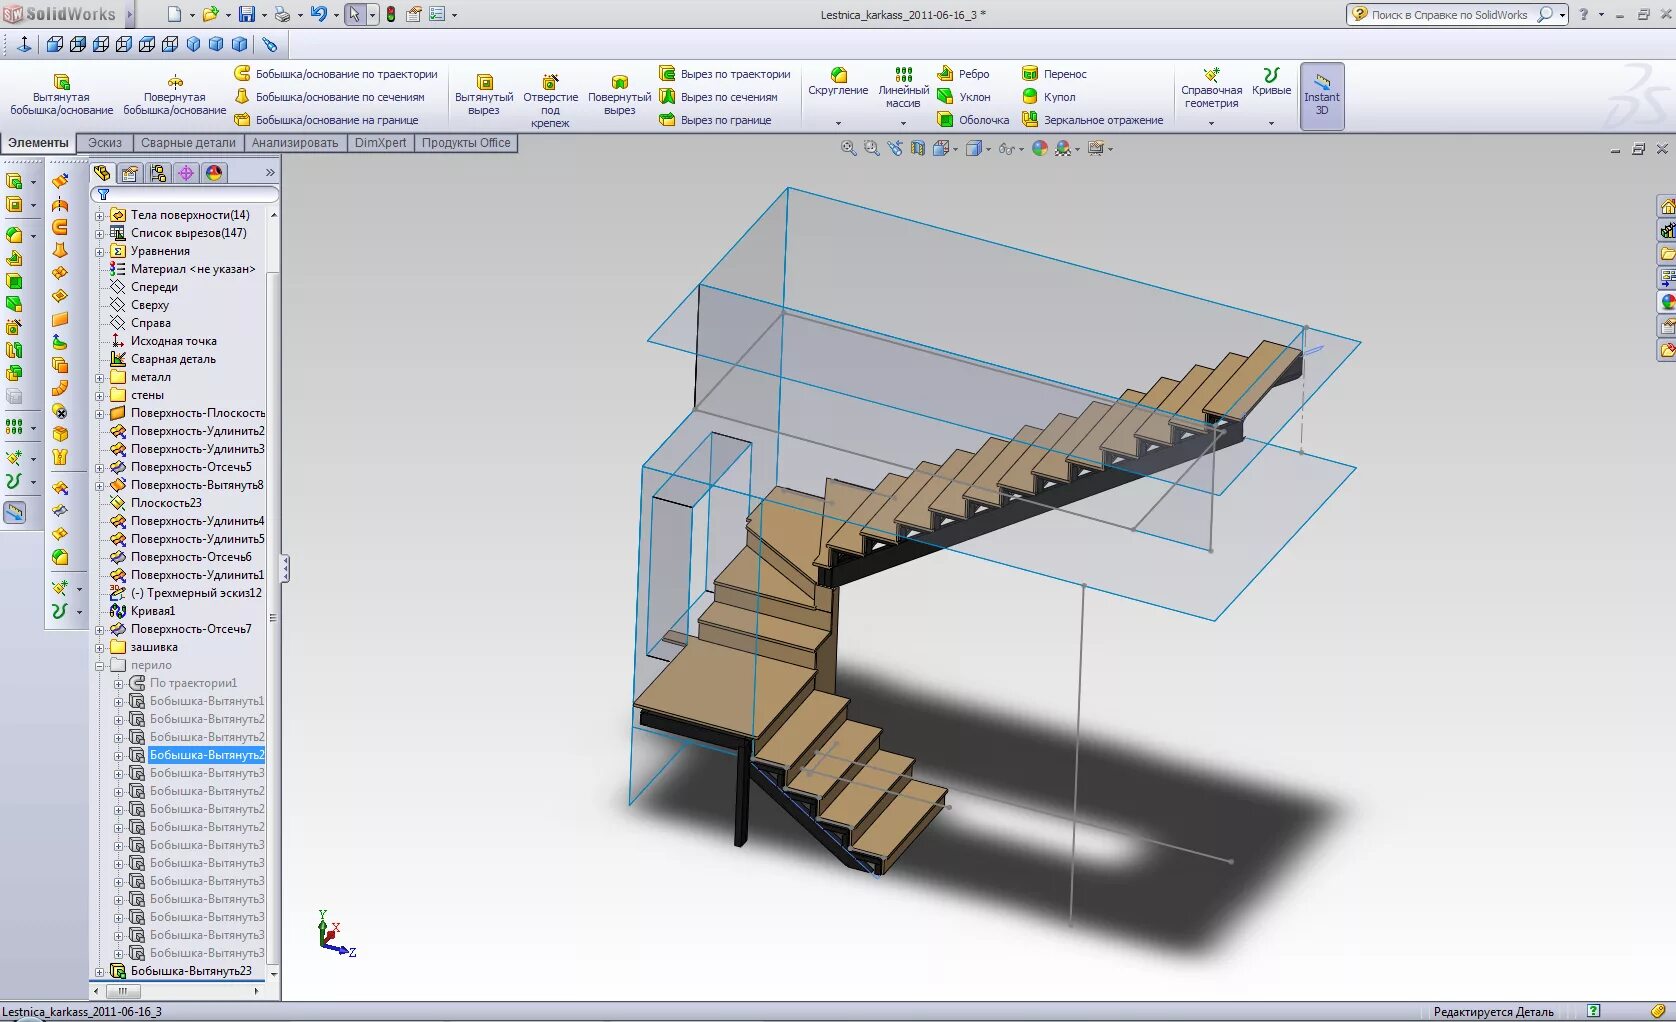Open DisplayManager appearance tab

(214, 173)
